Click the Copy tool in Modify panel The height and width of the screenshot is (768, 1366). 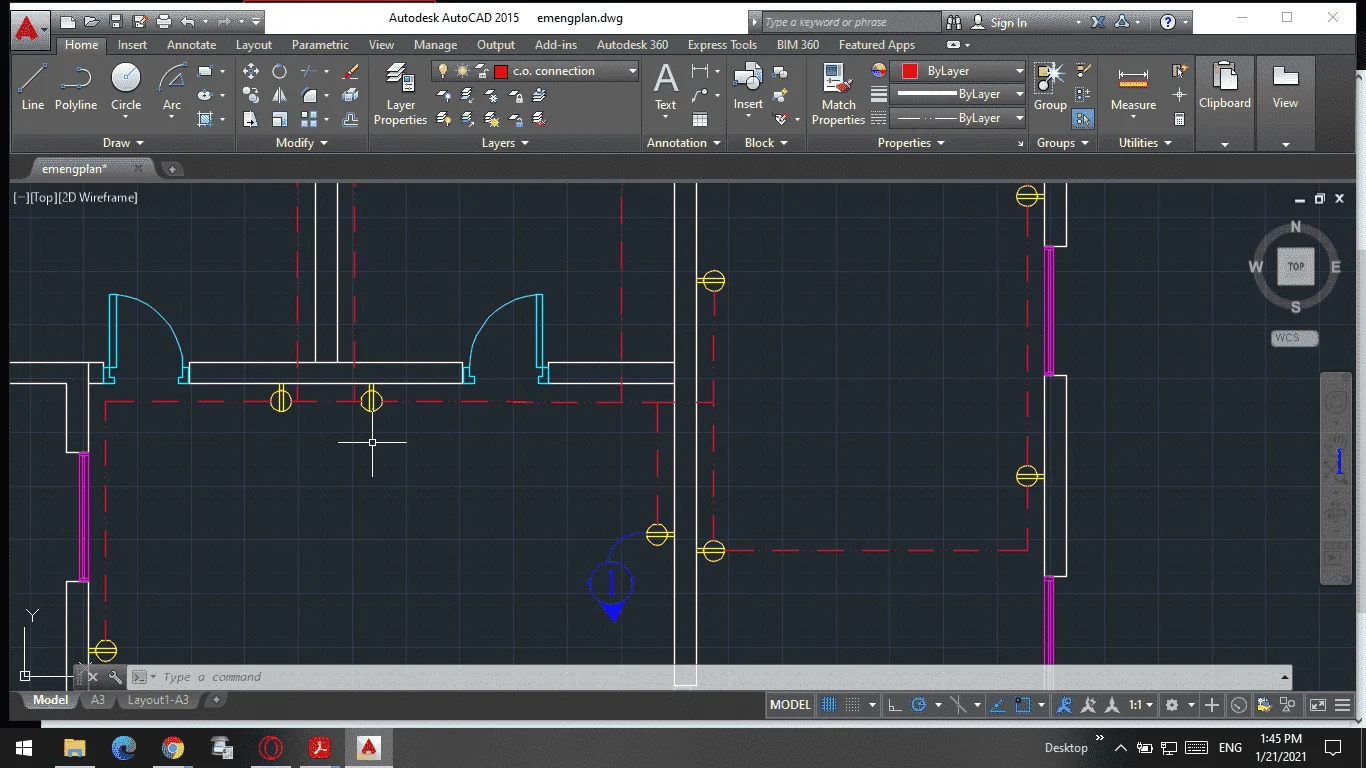click(251, 96)
